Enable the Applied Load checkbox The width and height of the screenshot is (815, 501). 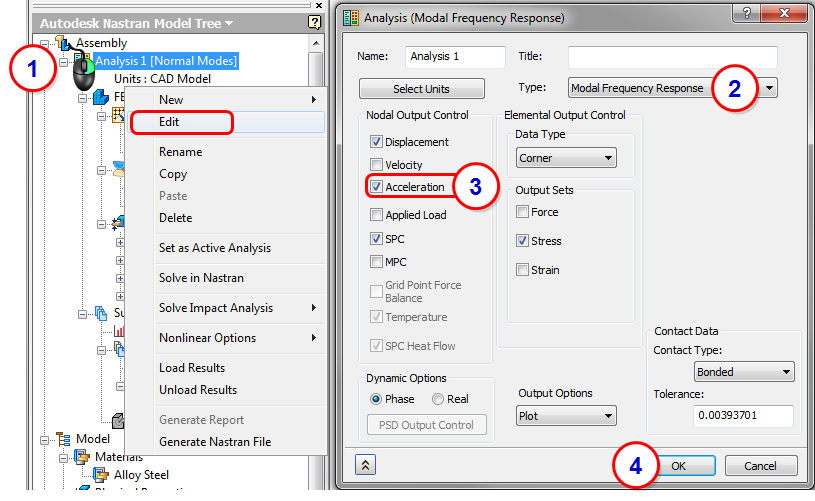point(376,215)
